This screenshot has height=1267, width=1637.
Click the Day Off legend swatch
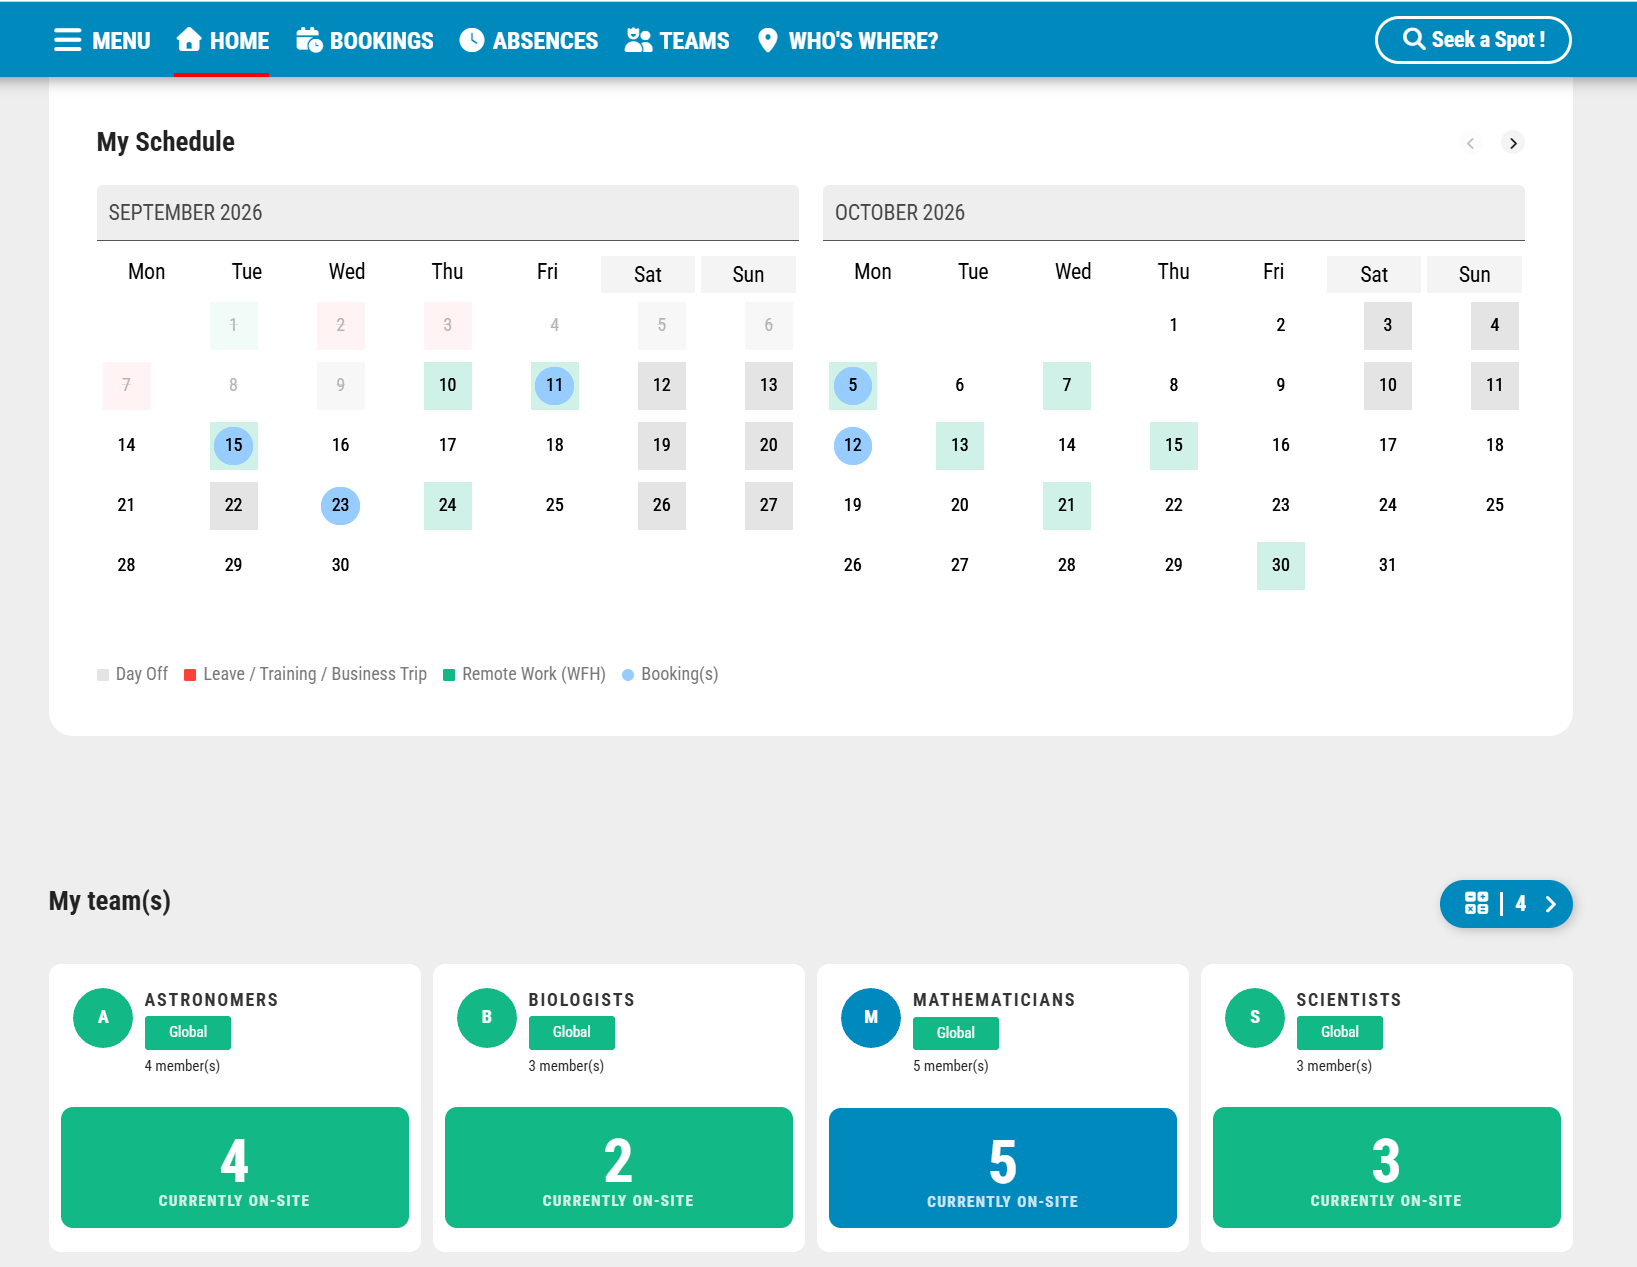(103, 675)
